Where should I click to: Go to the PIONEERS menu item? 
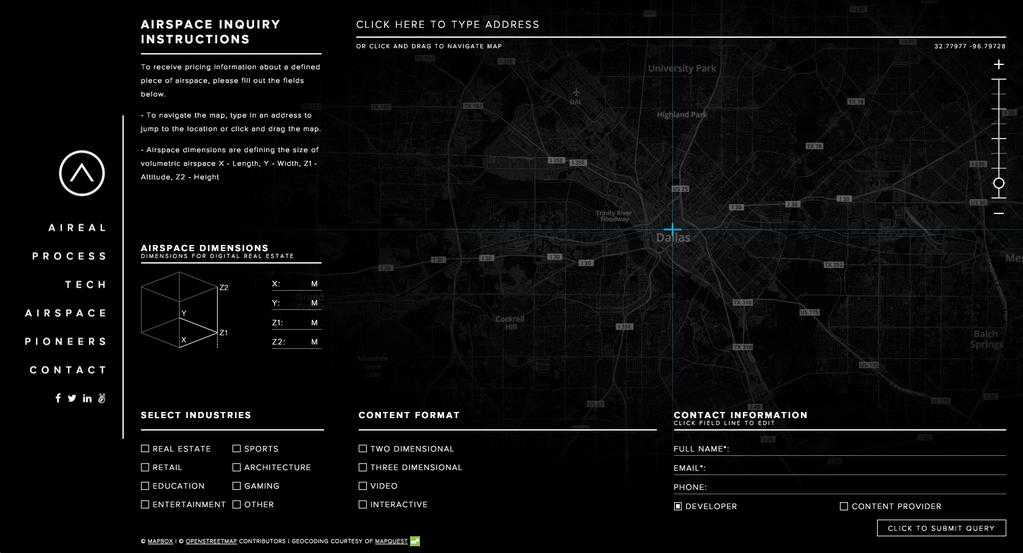point(65,342)
